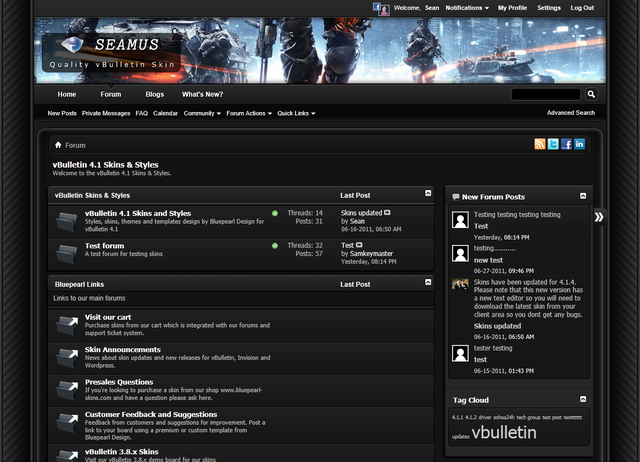This screenshot has width=640, height=462.
Task: Click 'Posts: 57' statistic text
Action: pyautogui.click(x=309, y=253)
